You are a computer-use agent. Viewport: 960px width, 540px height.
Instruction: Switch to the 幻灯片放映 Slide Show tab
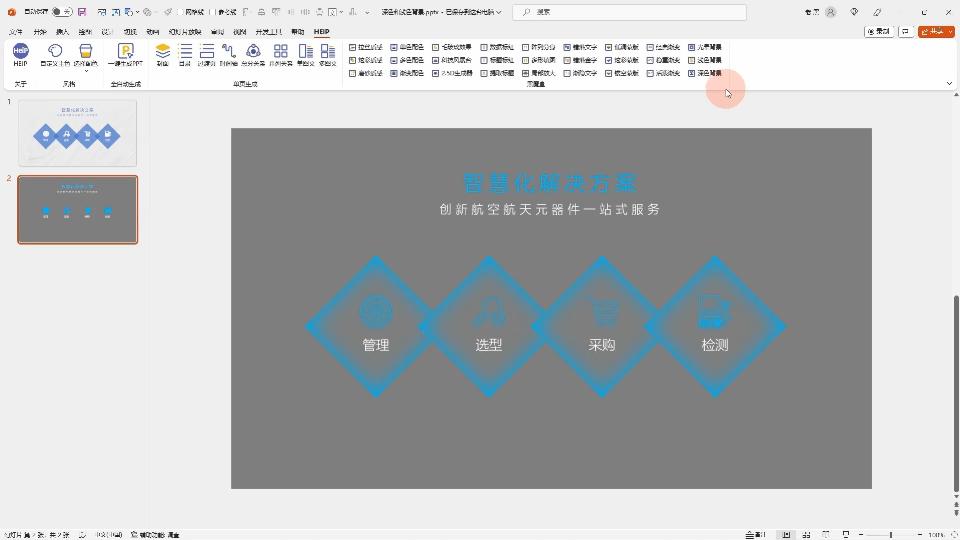185,32
